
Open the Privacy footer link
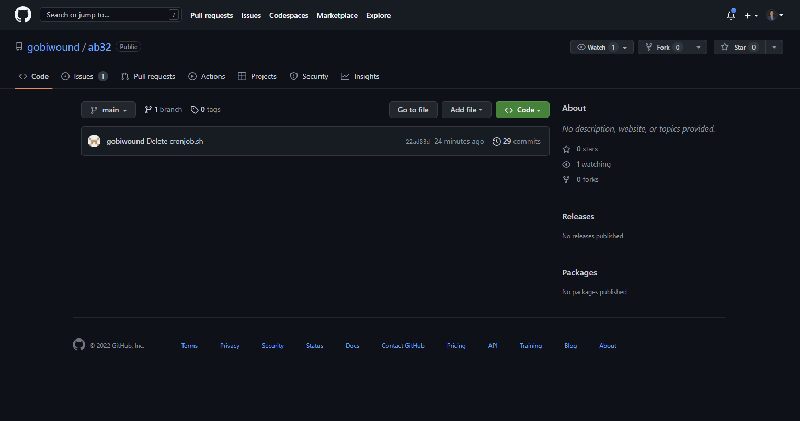coord(230,345)
